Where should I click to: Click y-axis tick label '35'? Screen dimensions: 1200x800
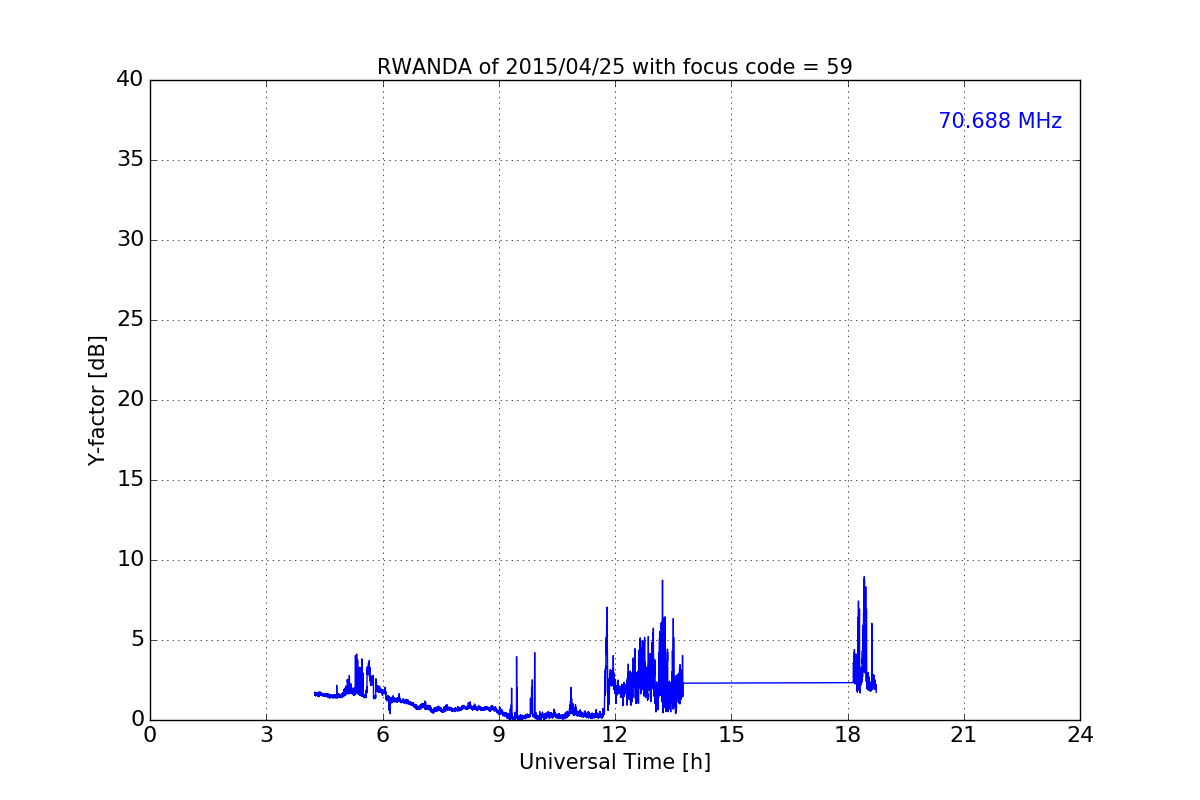pos(130,160)
